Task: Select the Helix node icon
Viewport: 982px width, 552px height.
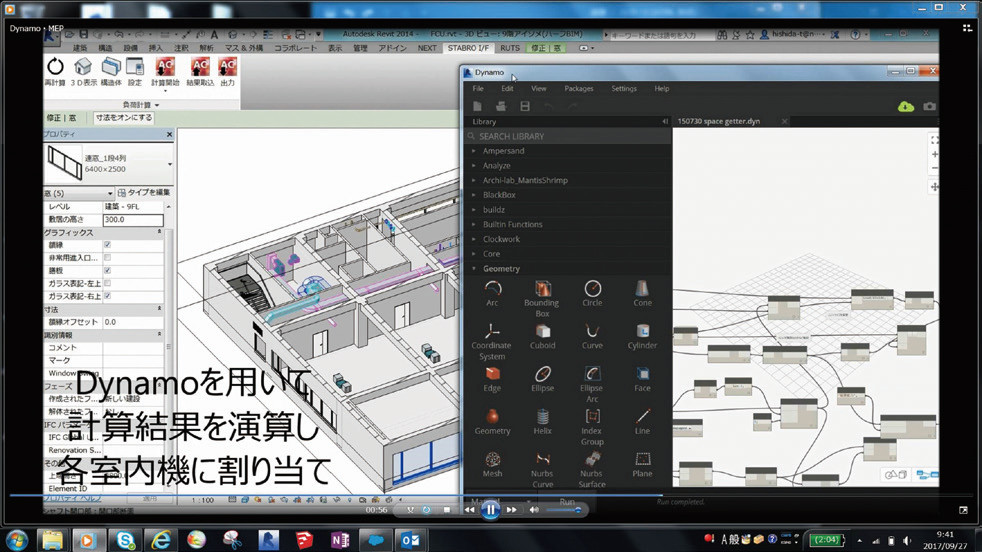Action: (x=542, y=416)
